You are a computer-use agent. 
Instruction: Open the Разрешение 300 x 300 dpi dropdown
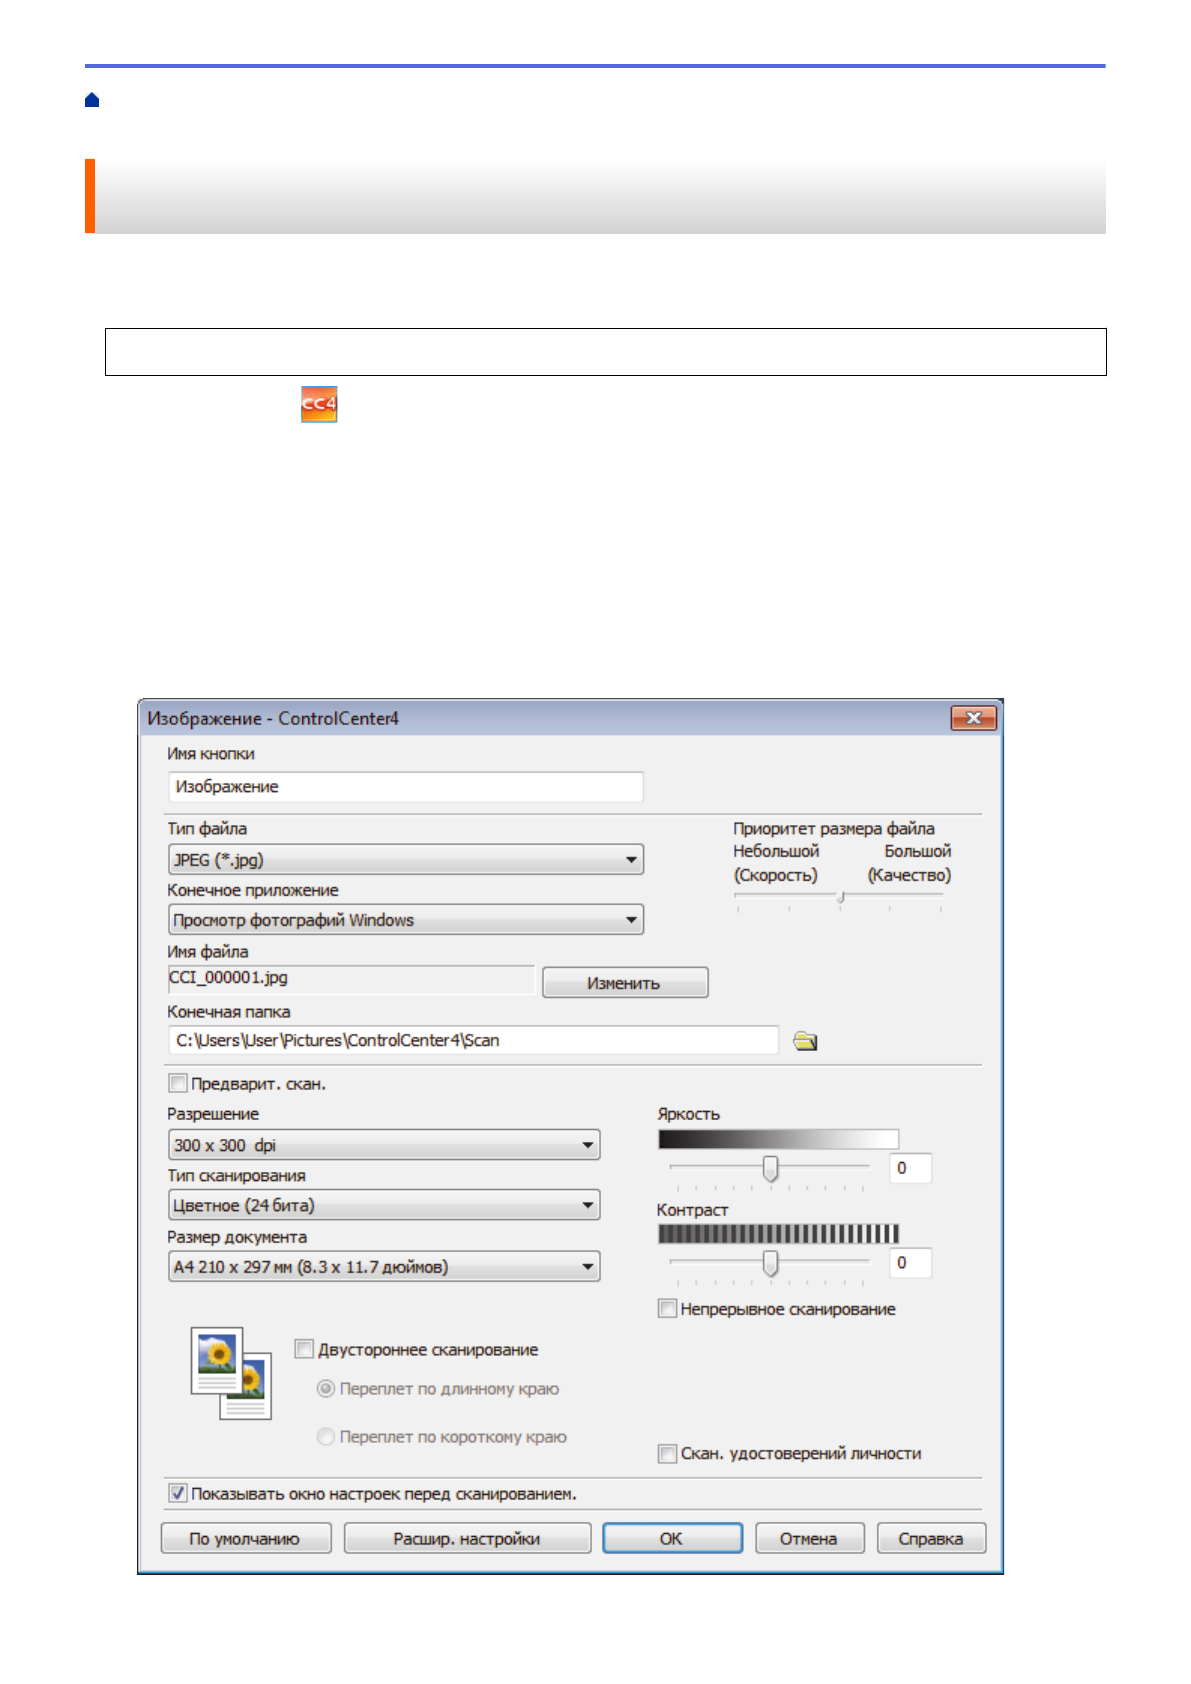[384, 1145]
